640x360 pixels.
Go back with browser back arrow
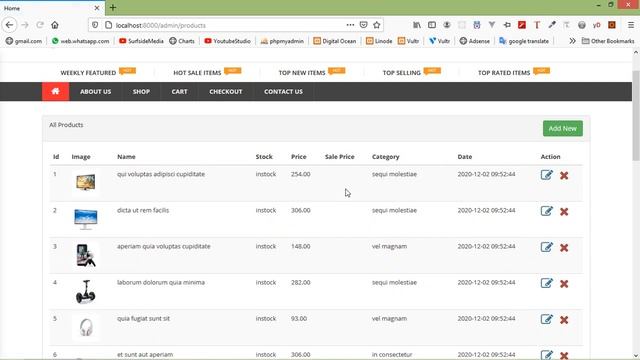coord(9,25)
